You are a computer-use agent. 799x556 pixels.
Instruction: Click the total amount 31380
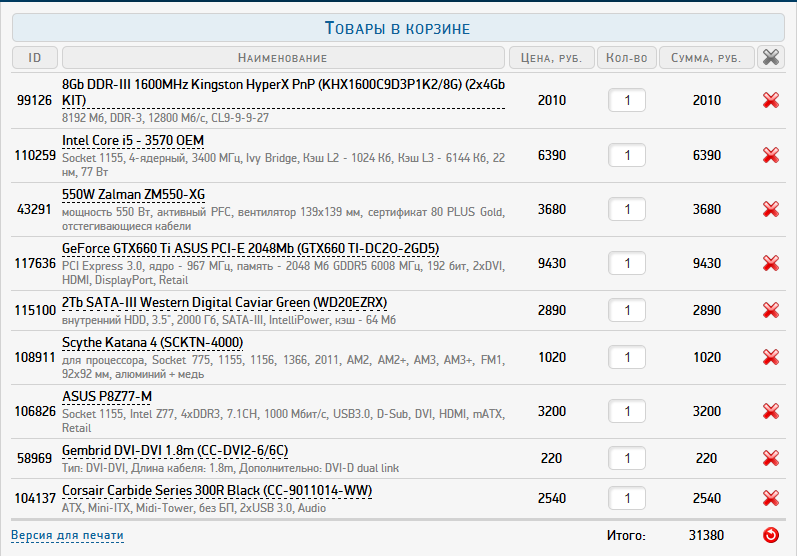point(706,535)
